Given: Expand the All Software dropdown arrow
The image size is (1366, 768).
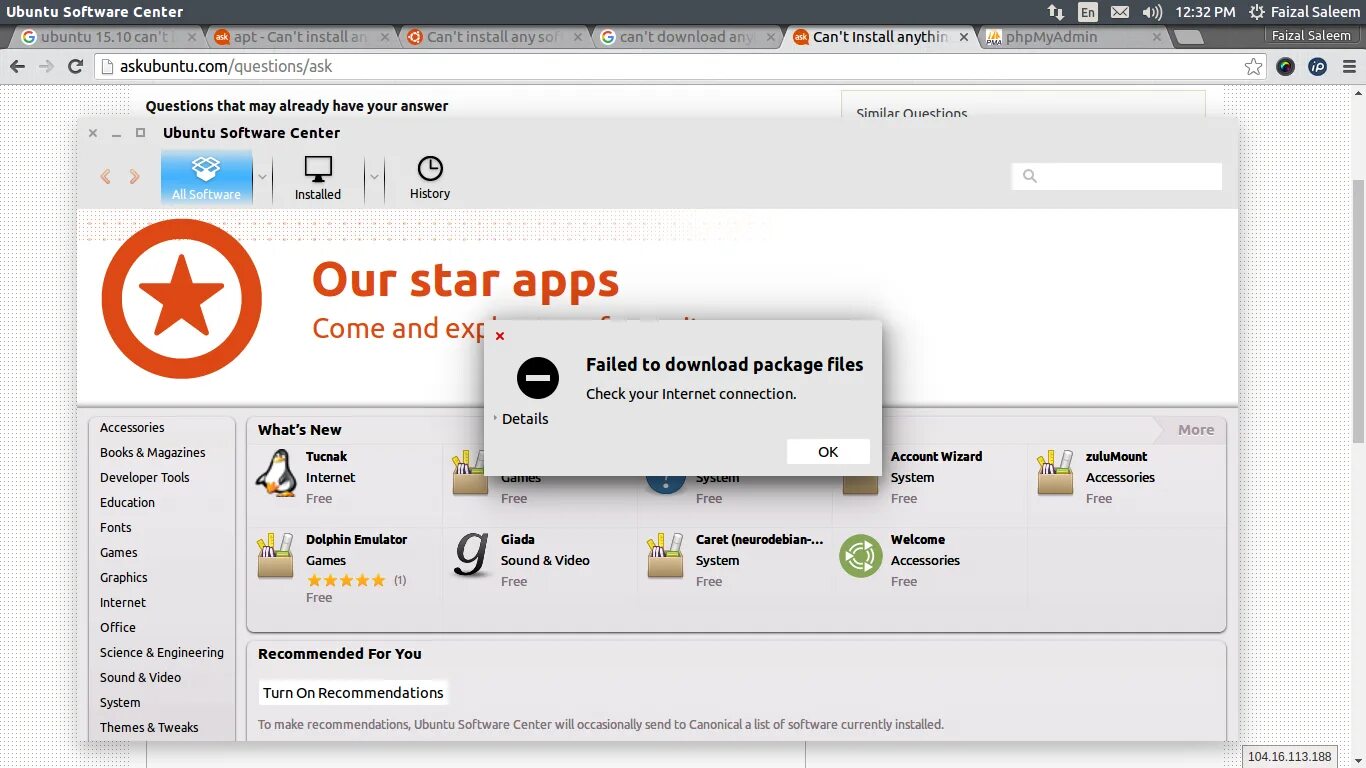Looking at the screenshot, I should [262, 177].
